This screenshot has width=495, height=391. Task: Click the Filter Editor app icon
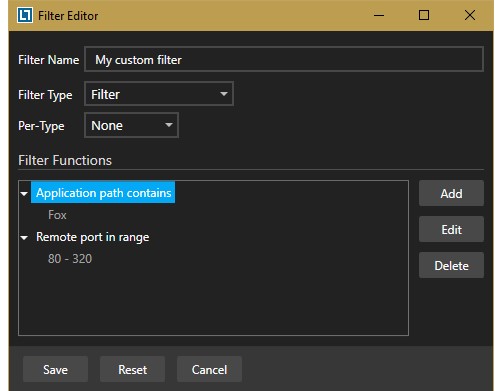coord(25,15)
